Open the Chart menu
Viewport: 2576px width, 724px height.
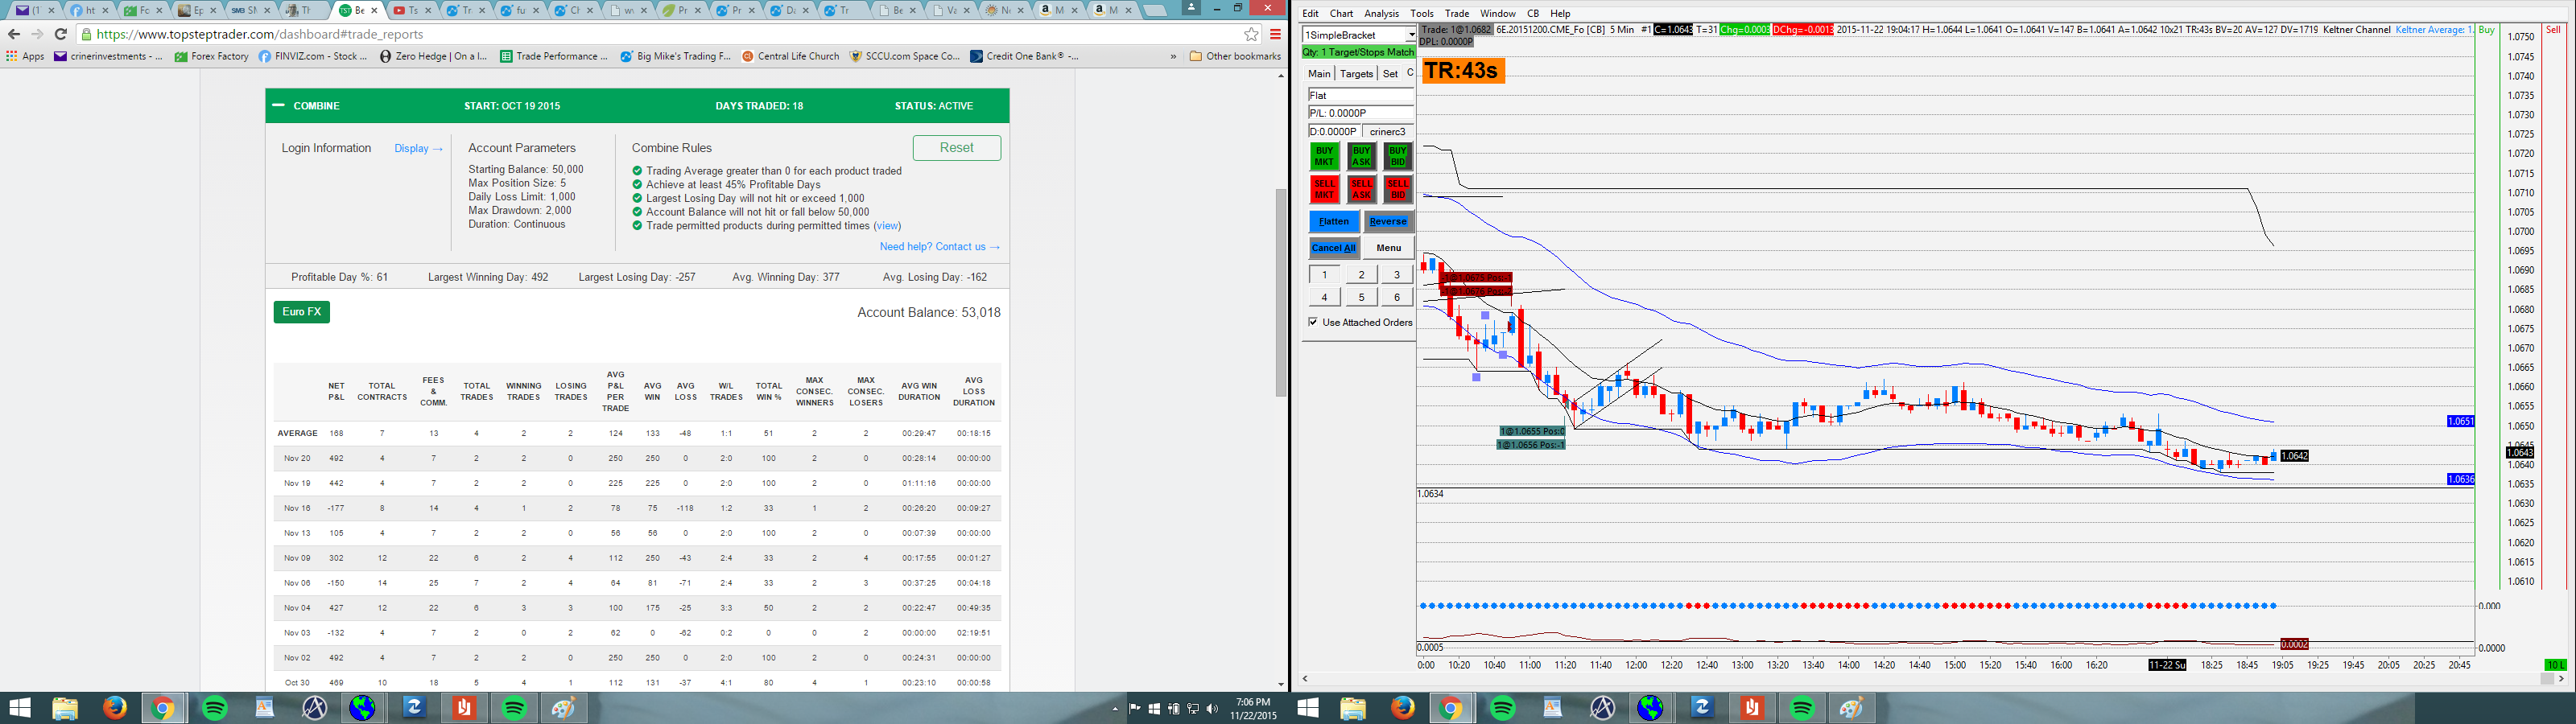click(1341, 14)
